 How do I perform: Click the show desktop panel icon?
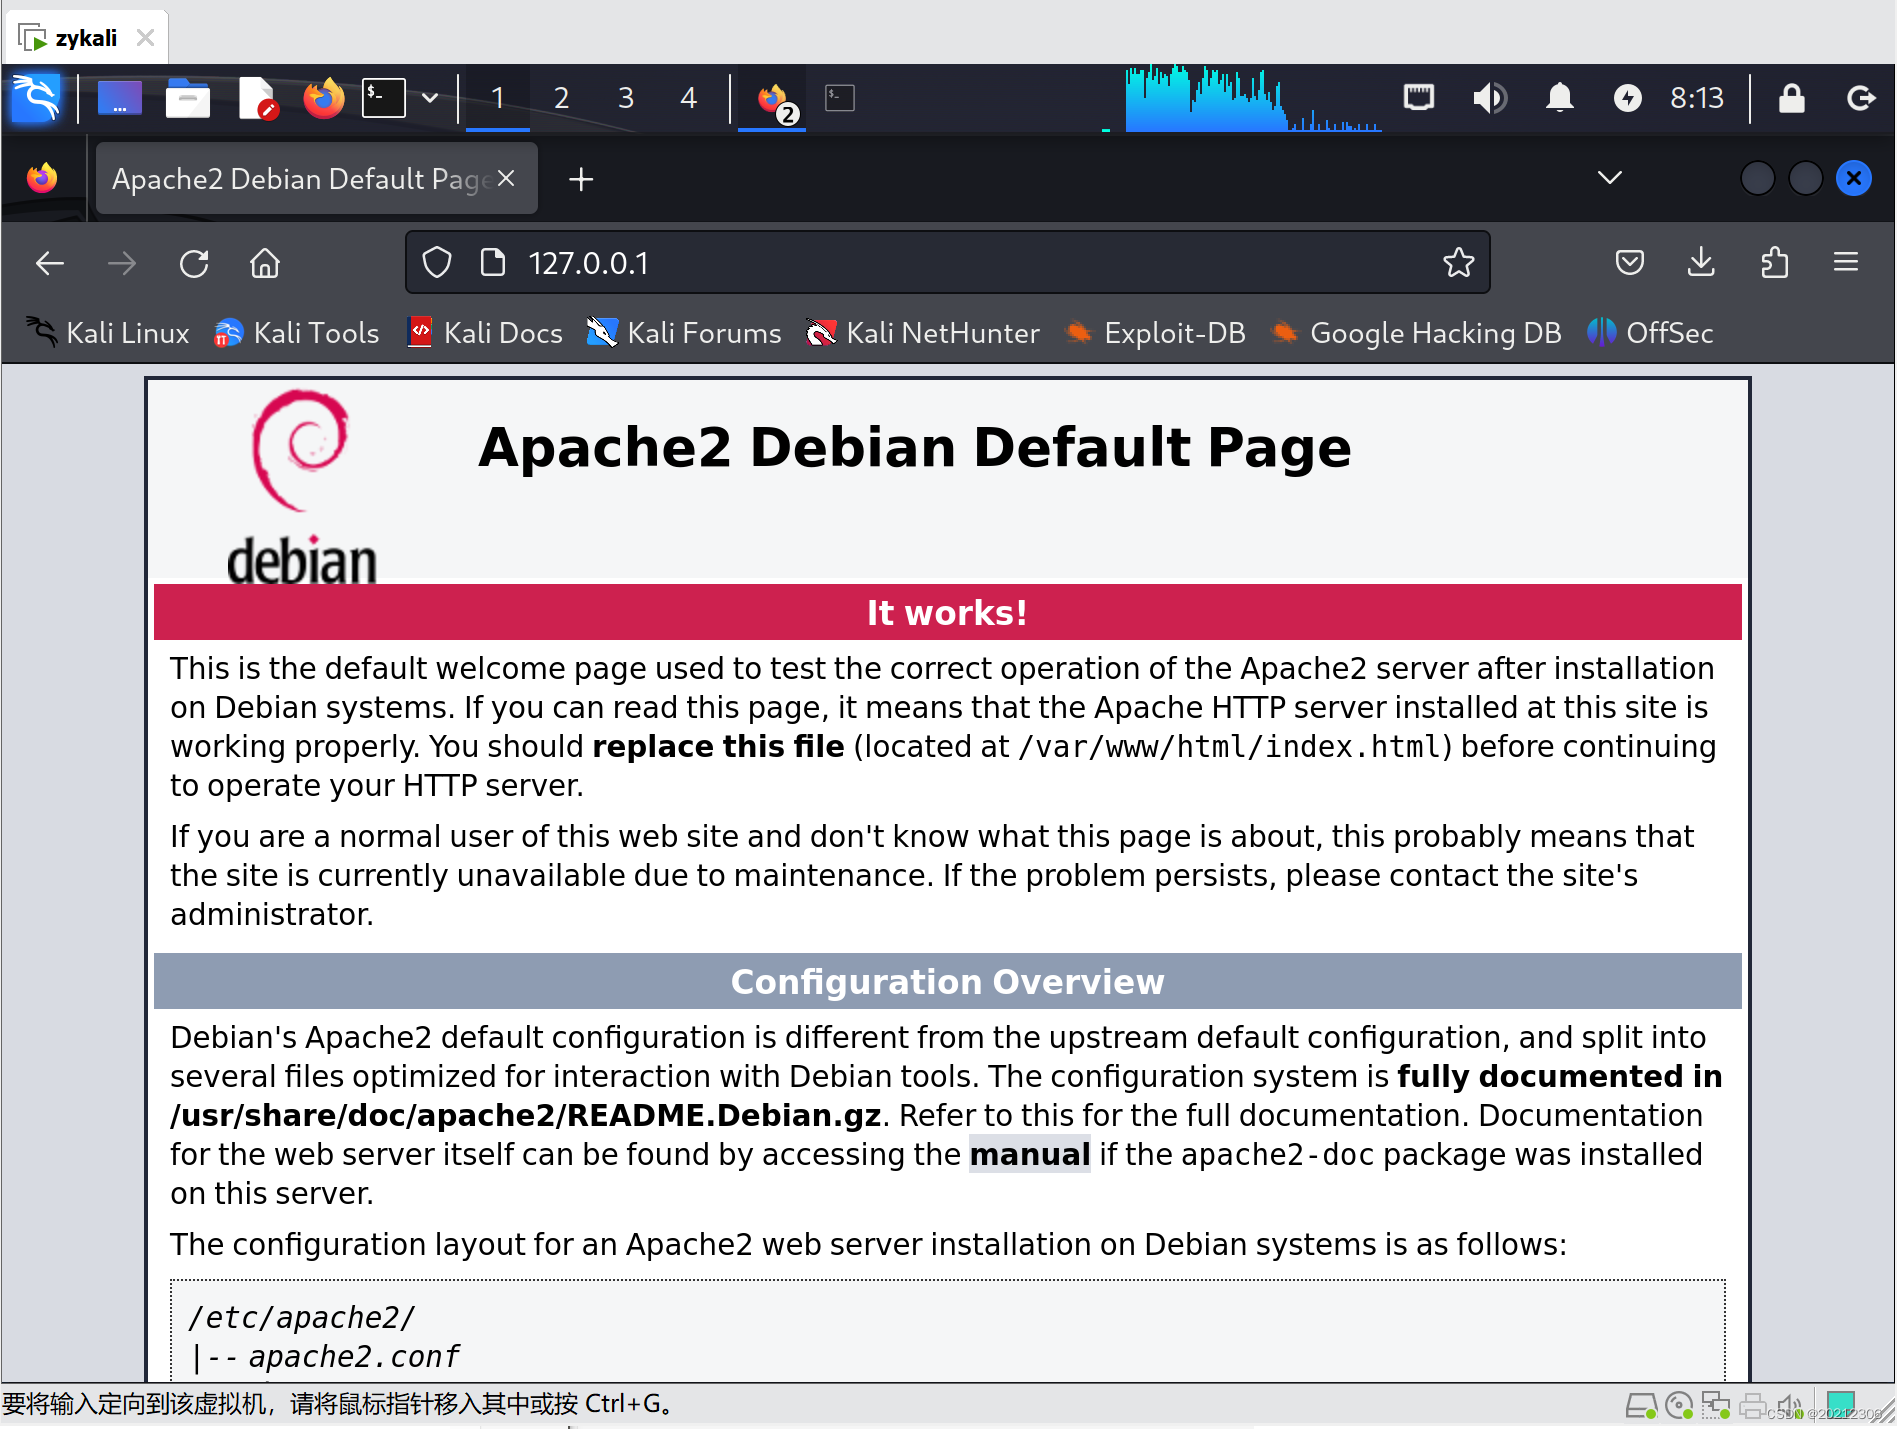(x=119, y=98)
